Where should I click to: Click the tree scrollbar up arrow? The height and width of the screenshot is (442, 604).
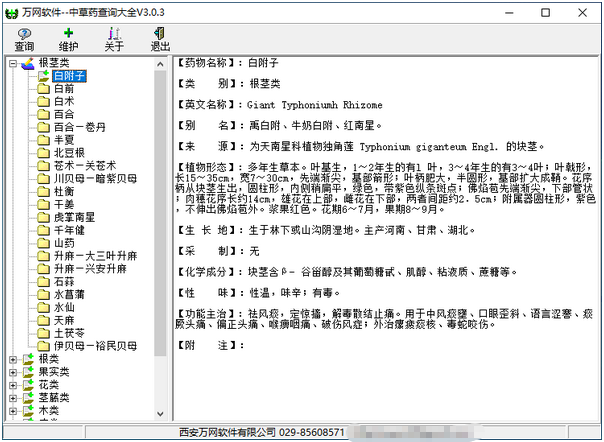click(x=160, y=63)
